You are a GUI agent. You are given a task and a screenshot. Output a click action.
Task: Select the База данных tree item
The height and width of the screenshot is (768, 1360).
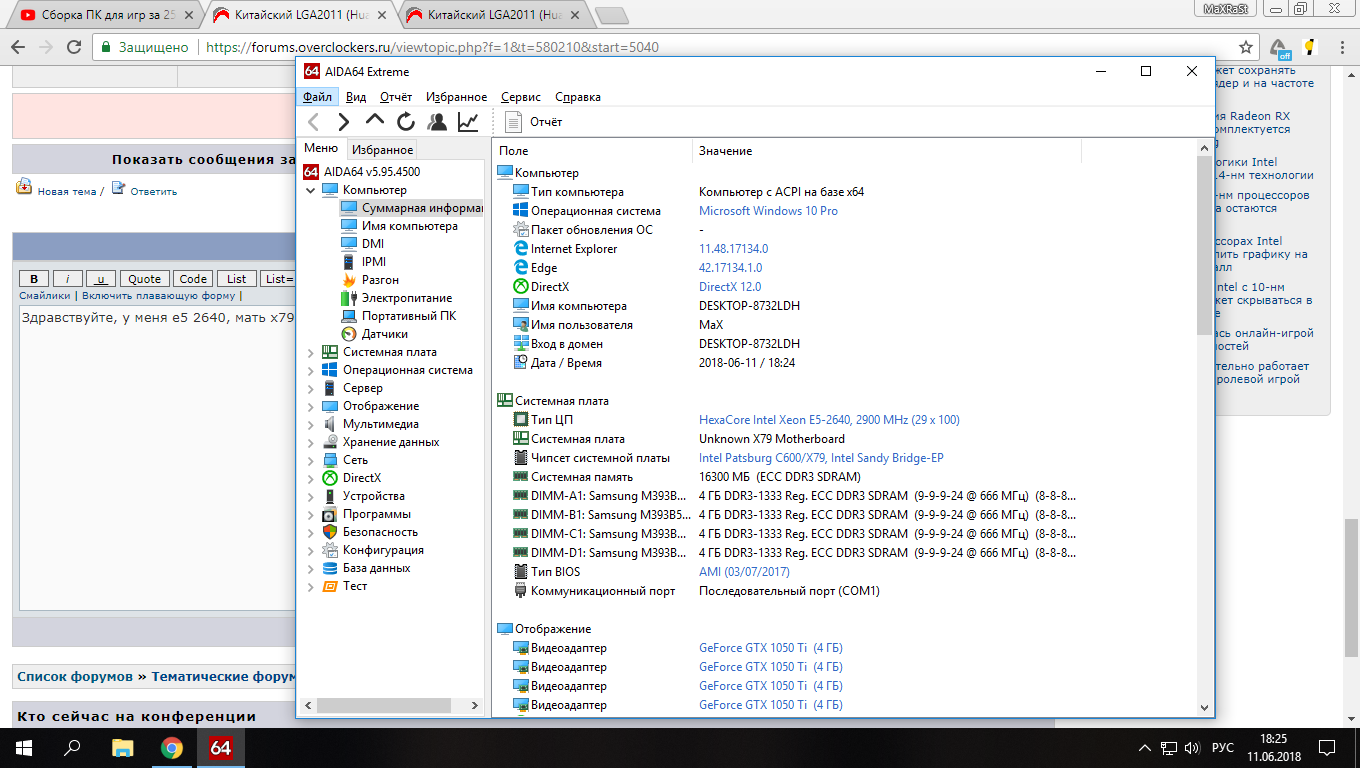pyautogui.click(x=366, y=568)
